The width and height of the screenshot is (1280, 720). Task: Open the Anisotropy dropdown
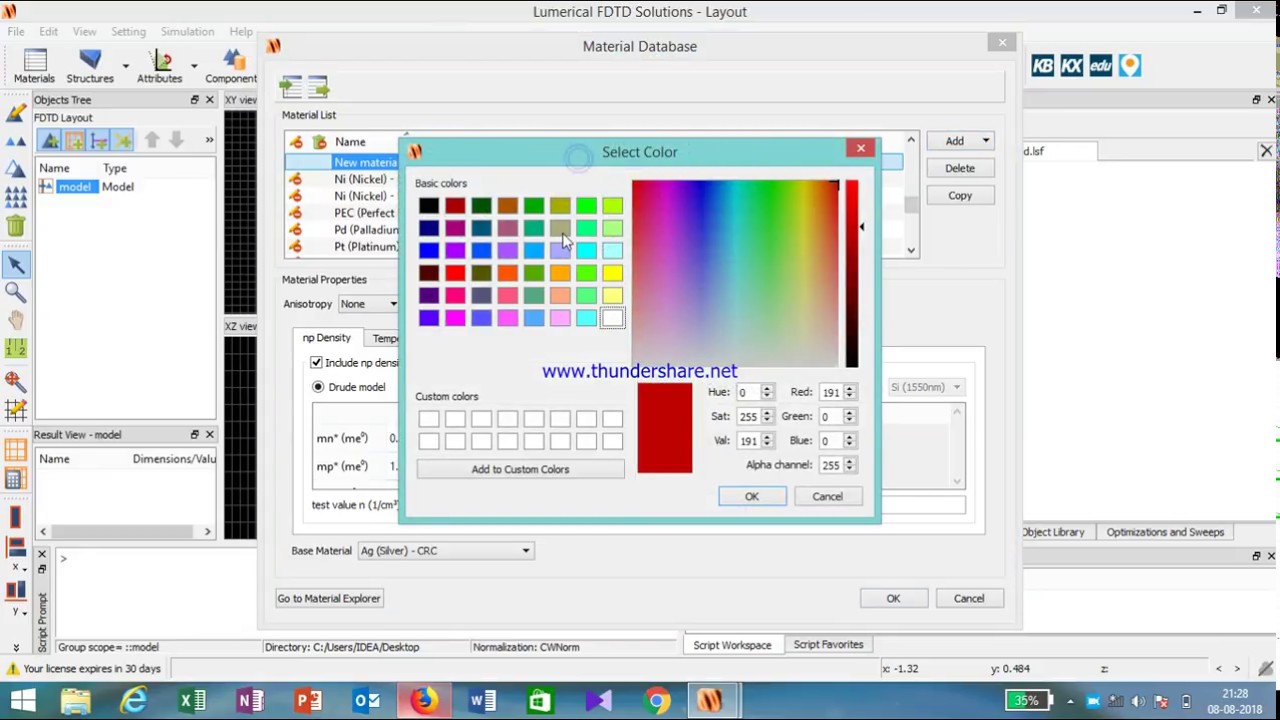point(368,304)
